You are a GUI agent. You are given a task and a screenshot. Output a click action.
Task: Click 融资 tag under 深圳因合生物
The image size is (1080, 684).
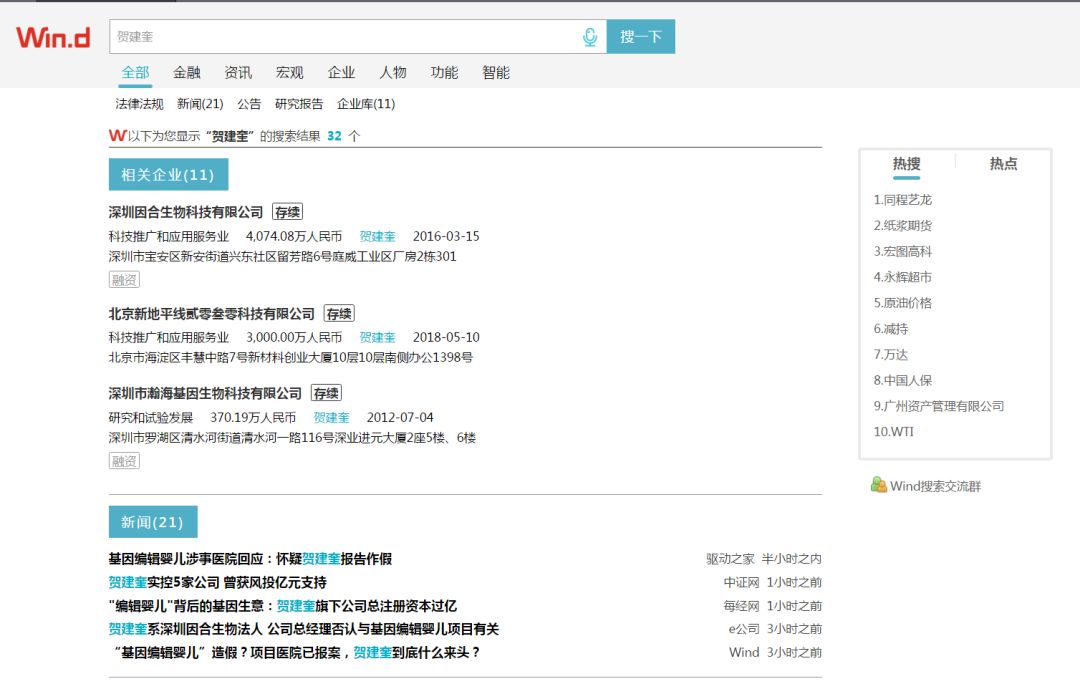(x=124, y=280)
